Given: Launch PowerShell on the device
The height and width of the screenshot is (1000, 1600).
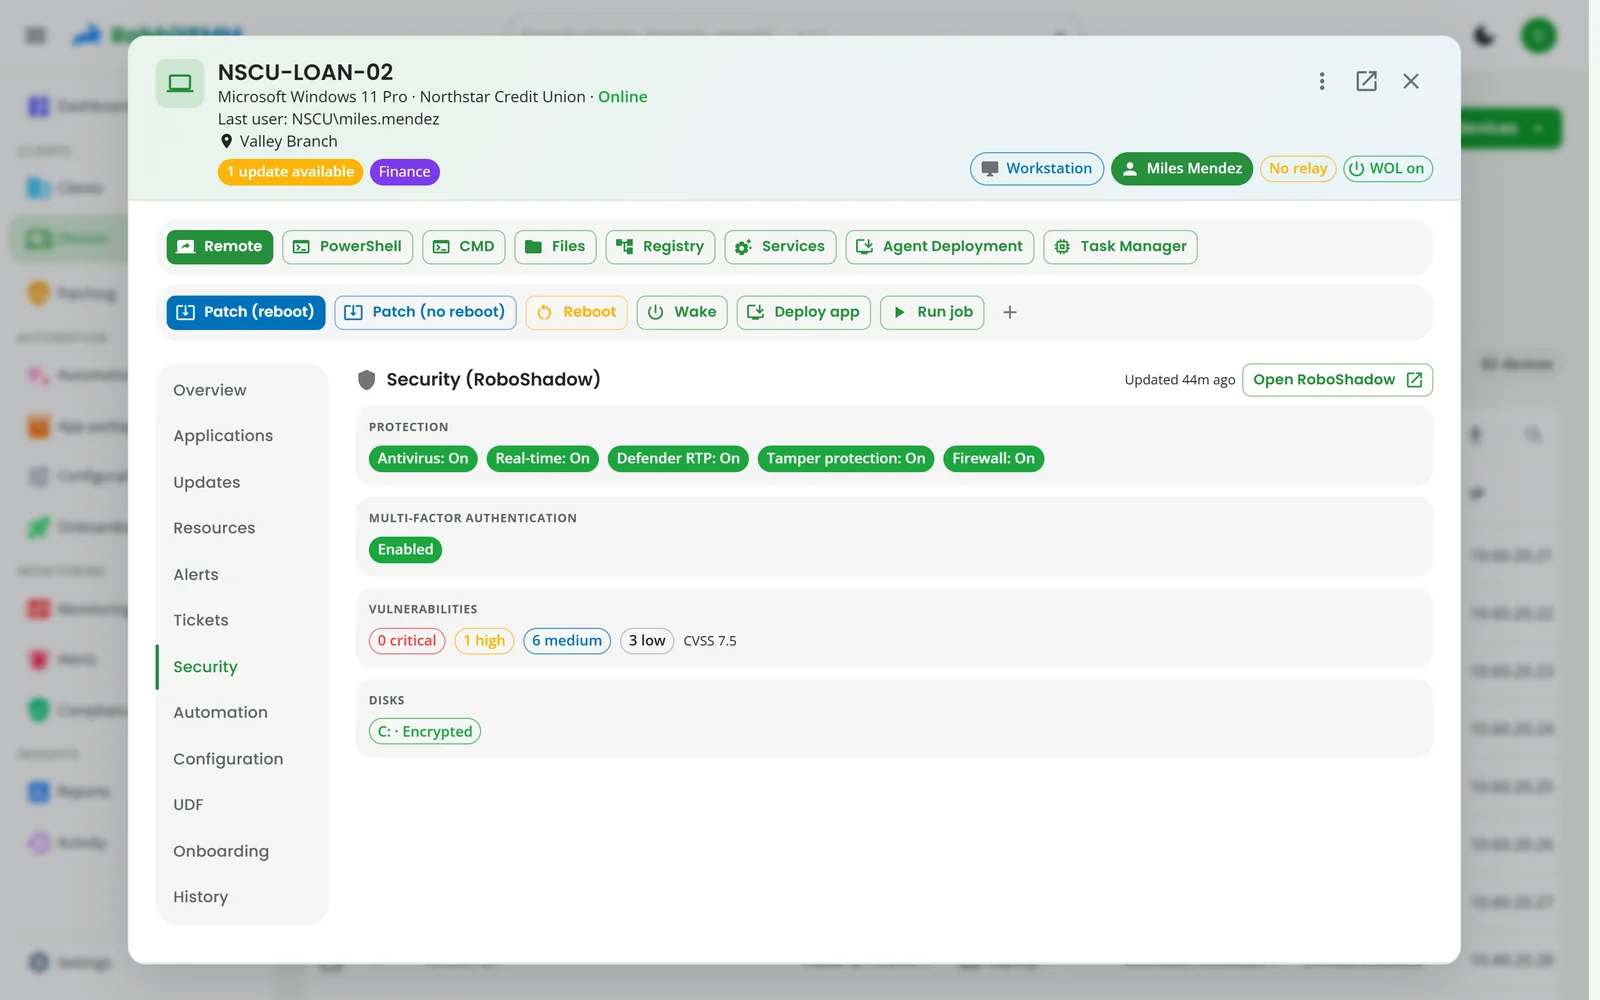Looking at the screenshot, I should pos(347,247).
